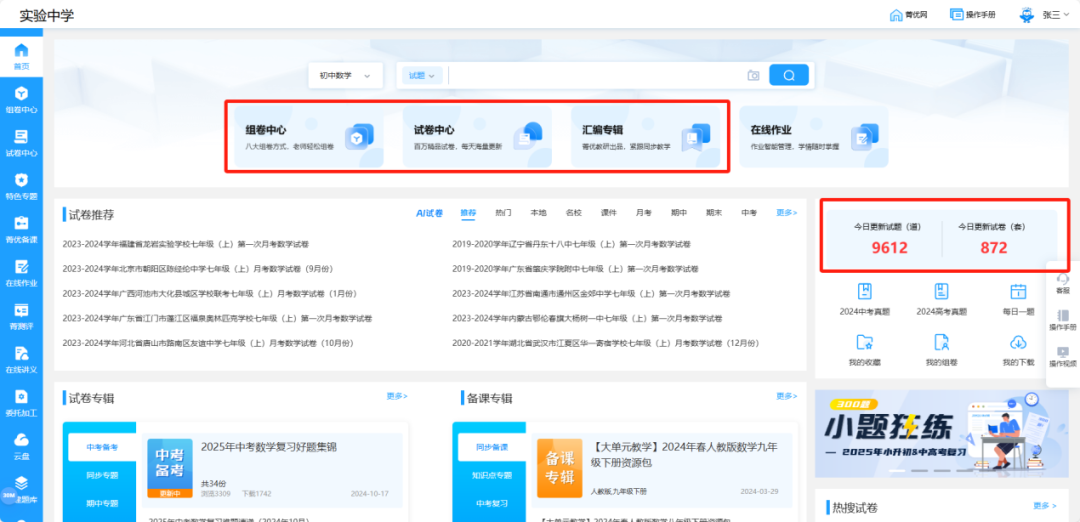Open the 在线作业 card under search bar
The height and width of the screenshot is (522, 1080).
[814, 136]
